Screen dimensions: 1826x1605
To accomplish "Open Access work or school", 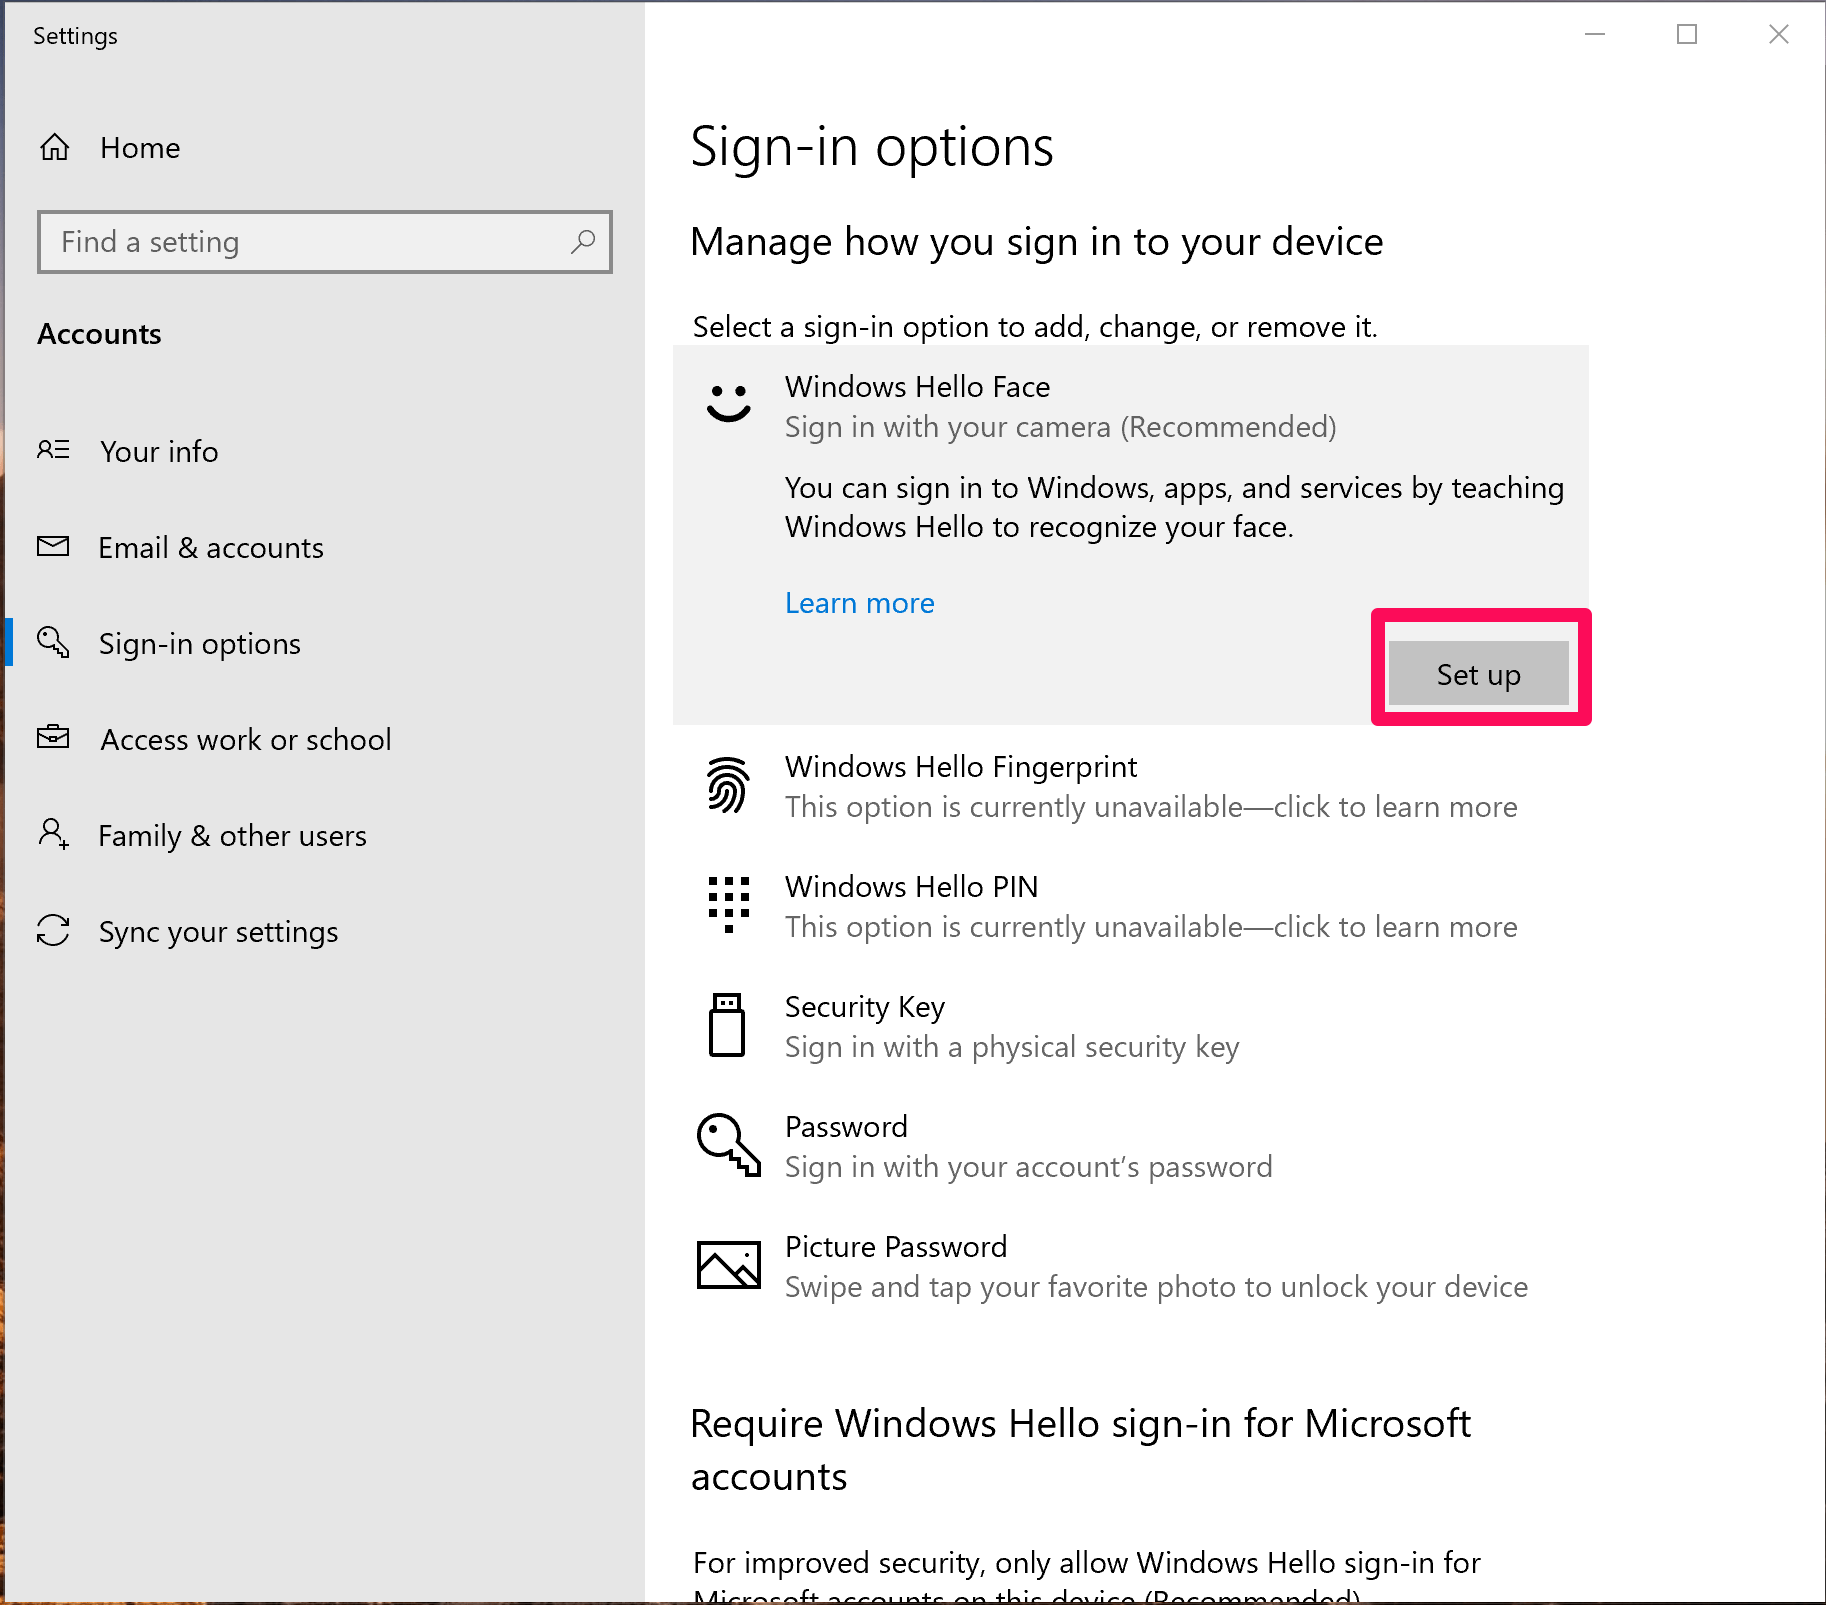I will tap(245, 739).
